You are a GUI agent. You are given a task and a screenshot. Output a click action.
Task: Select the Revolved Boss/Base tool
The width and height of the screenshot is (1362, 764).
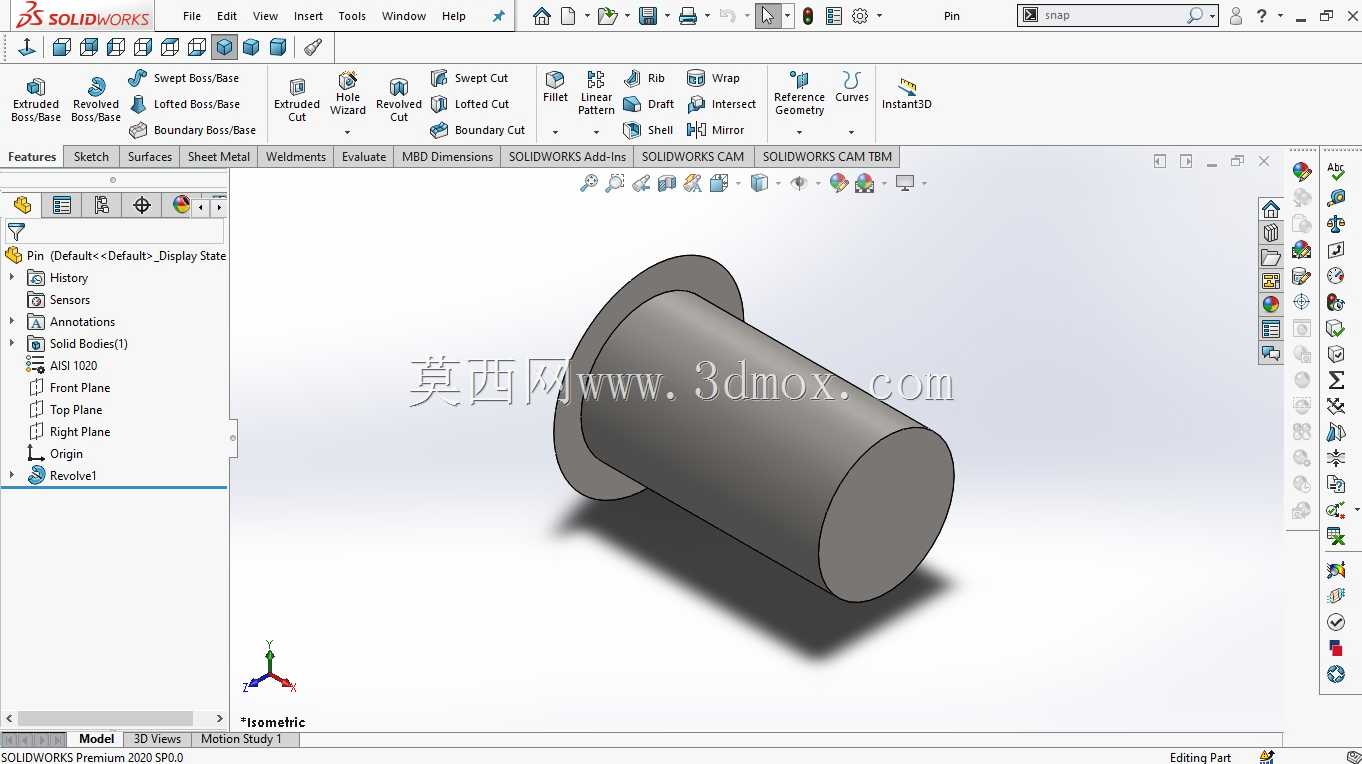[96, 99]
